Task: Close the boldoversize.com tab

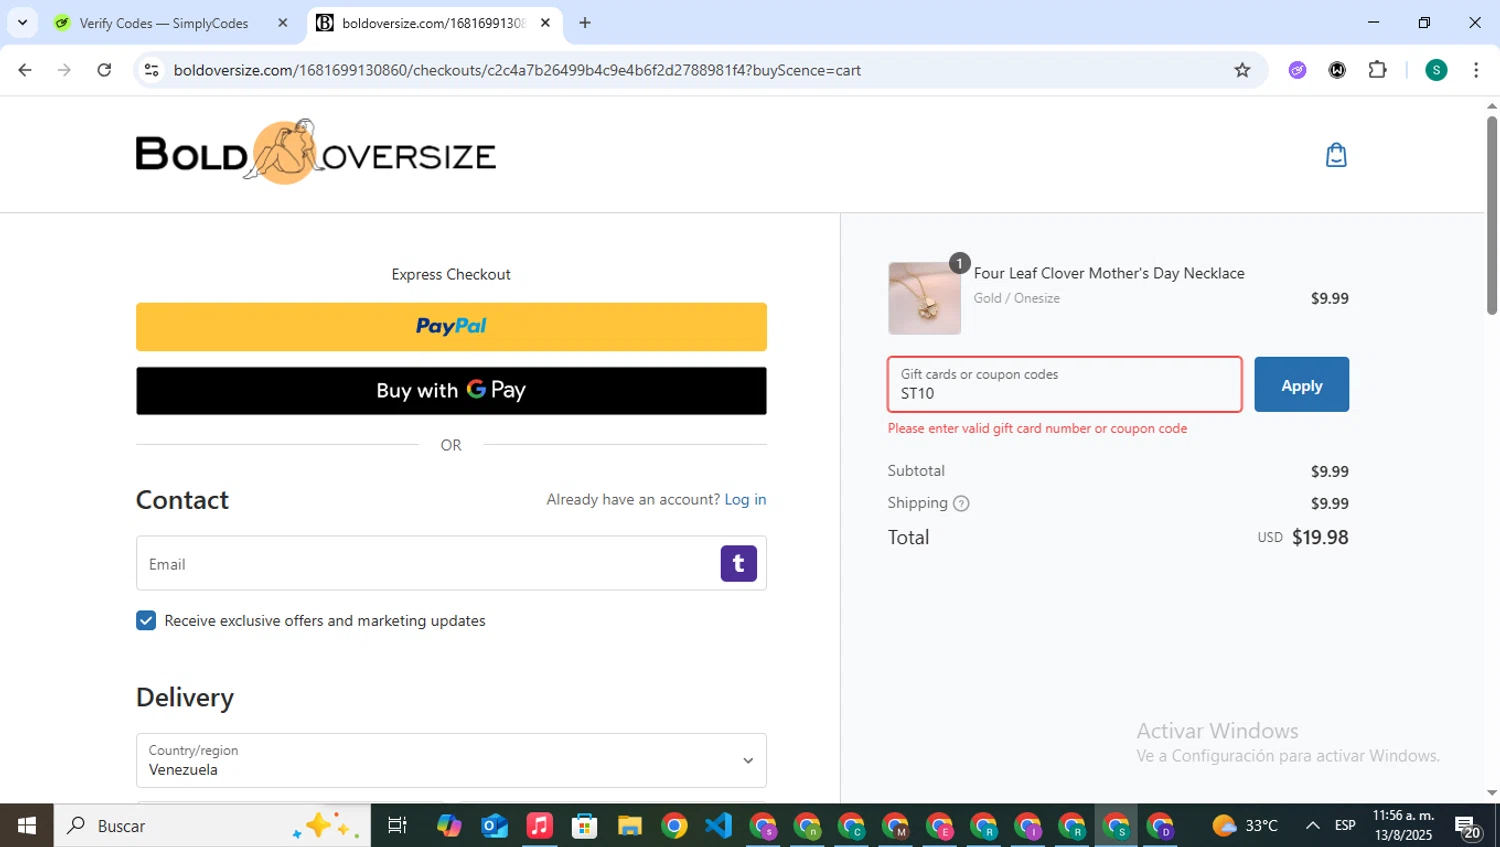Action: click(545, 23)
